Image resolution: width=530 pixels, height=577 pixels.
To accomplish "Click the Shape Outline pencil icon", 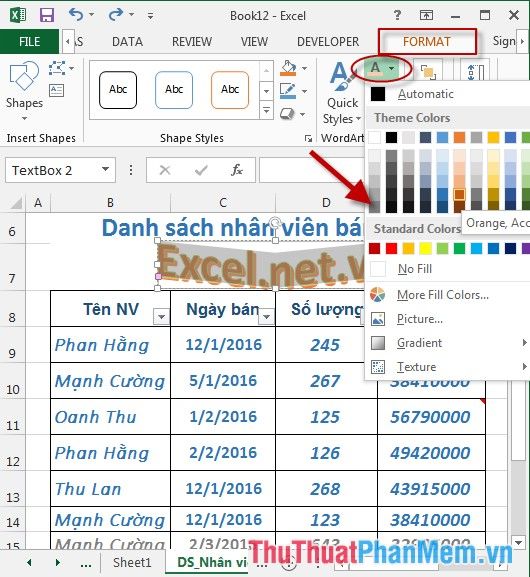I will (288, 91).
